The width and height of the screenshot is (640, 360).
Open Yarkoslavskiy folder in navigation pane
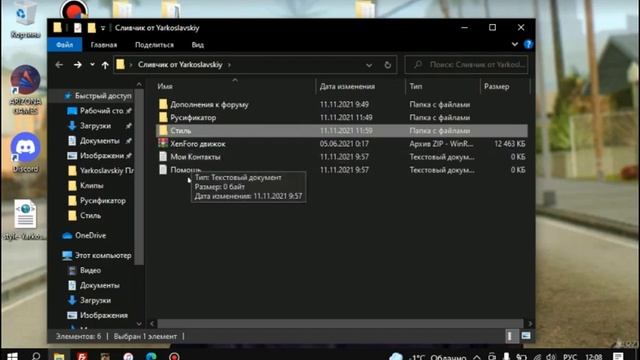pos(107,171)
